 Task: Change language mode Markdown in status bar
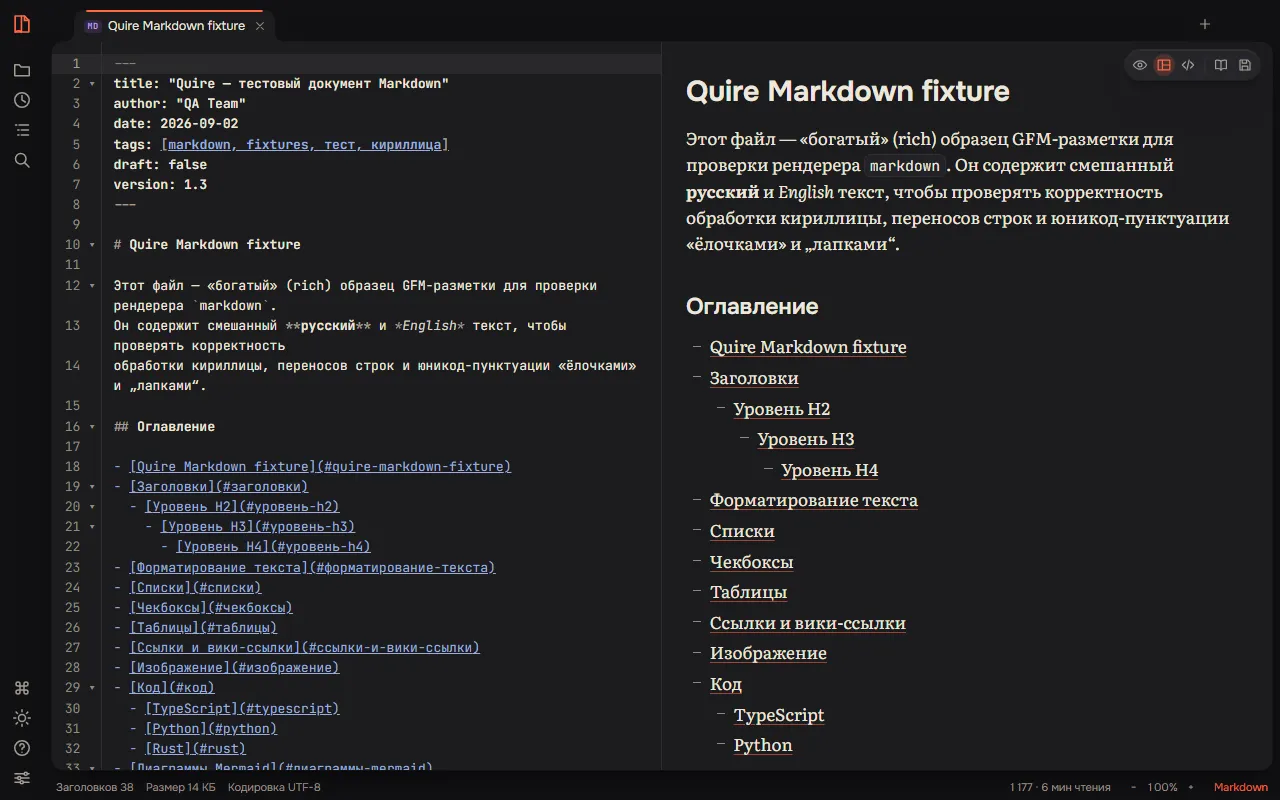(1241, 787)
